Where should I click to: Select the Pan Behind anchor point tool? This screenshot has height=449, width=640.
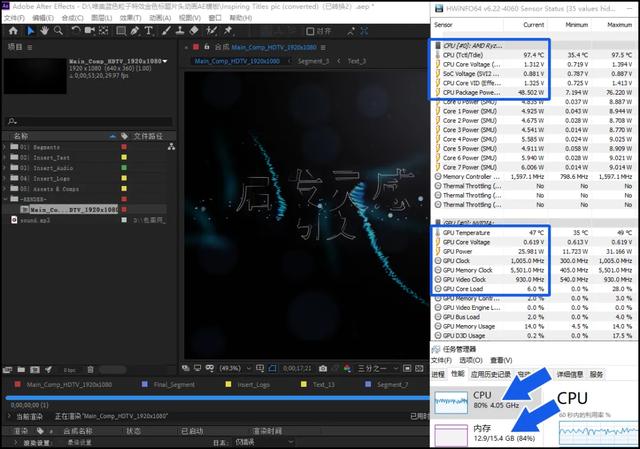104,31
